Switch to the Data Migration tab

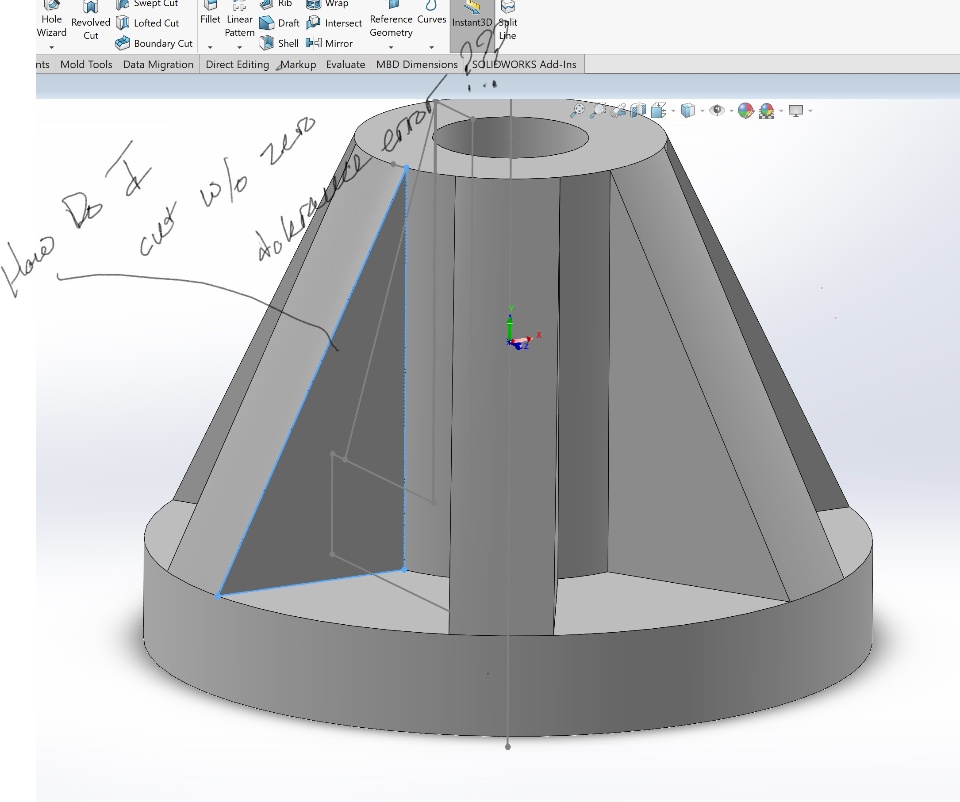tap(158, 64)
